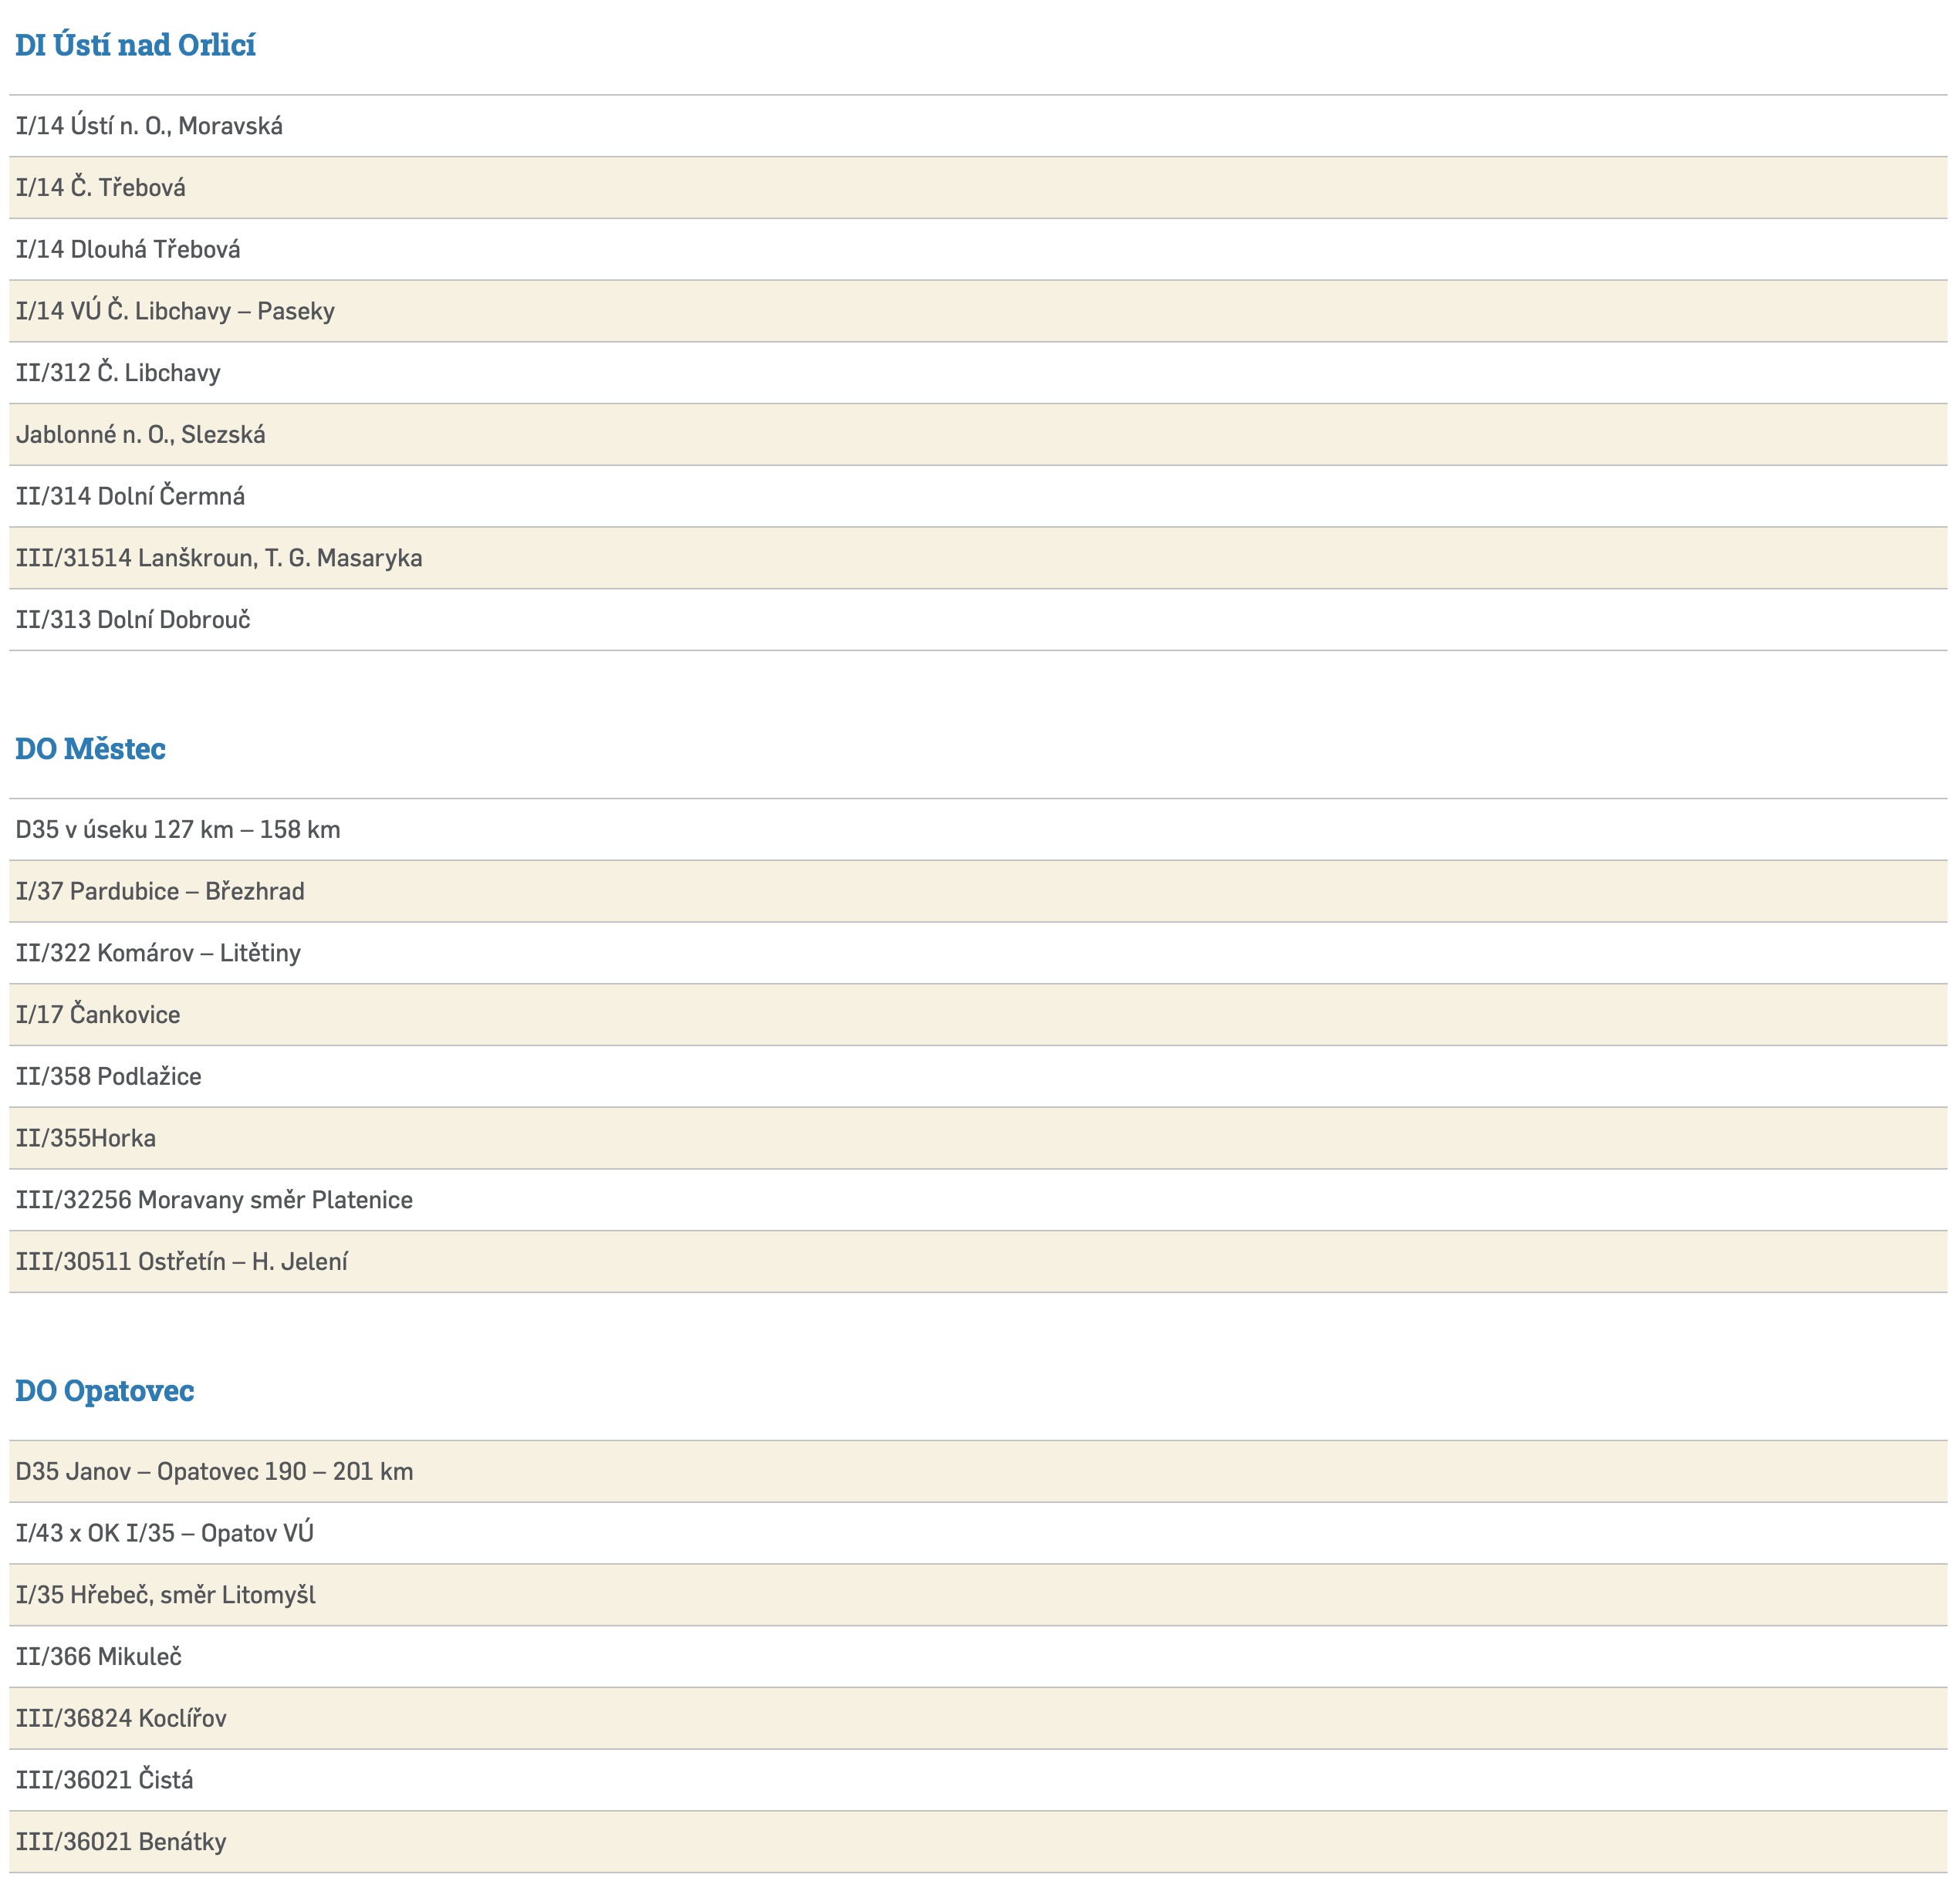1960x1898 pixels.
Task: Select D35 Janov – Opatovec row
Action: 214,1472
